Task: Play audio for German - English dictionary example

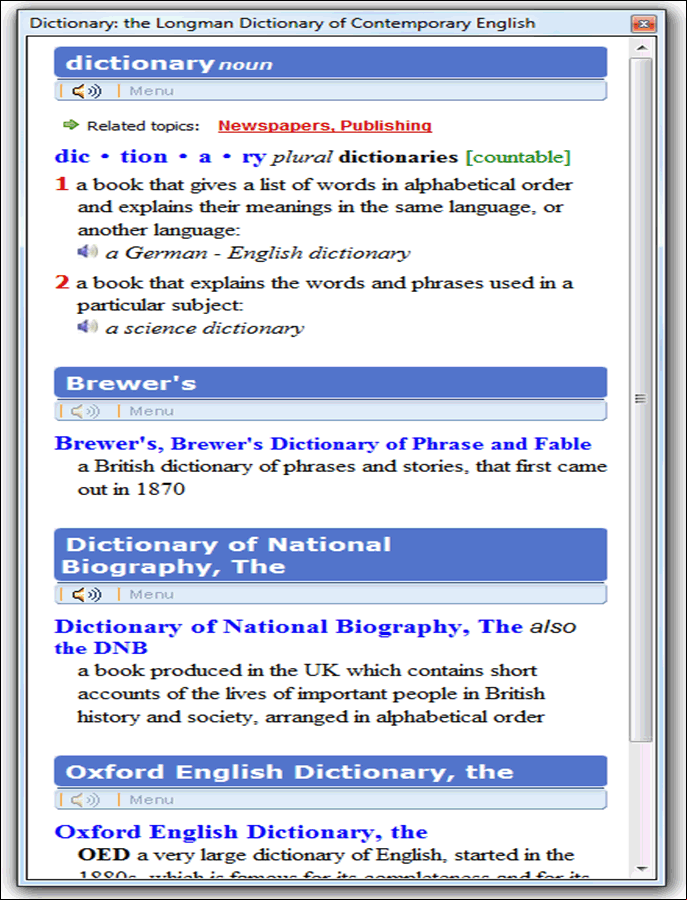Action: point(87,251)
